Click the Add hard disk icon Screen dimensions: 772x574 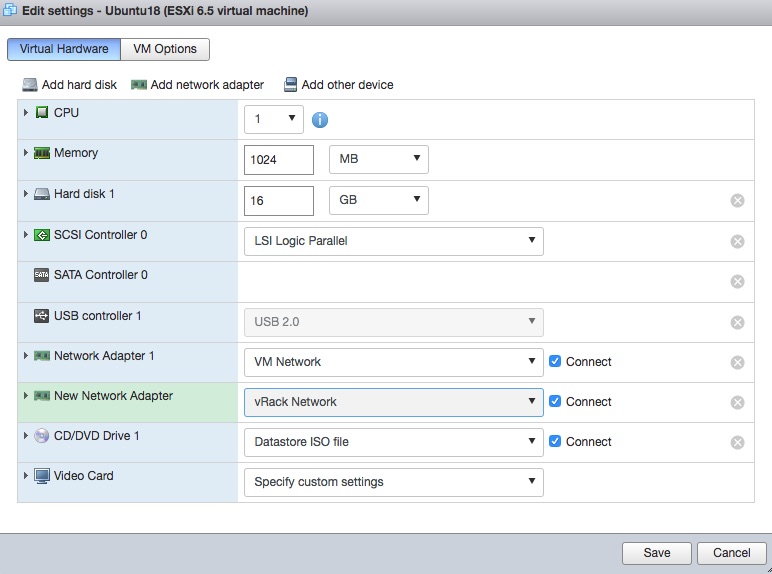tap(30, 85)
